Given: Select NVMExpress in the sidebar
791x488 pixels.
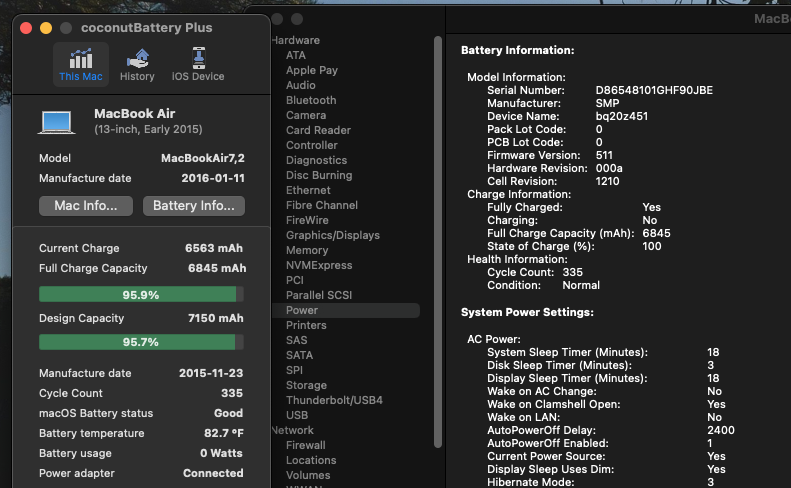Looking at the screenshot, I should click(319, 265).
